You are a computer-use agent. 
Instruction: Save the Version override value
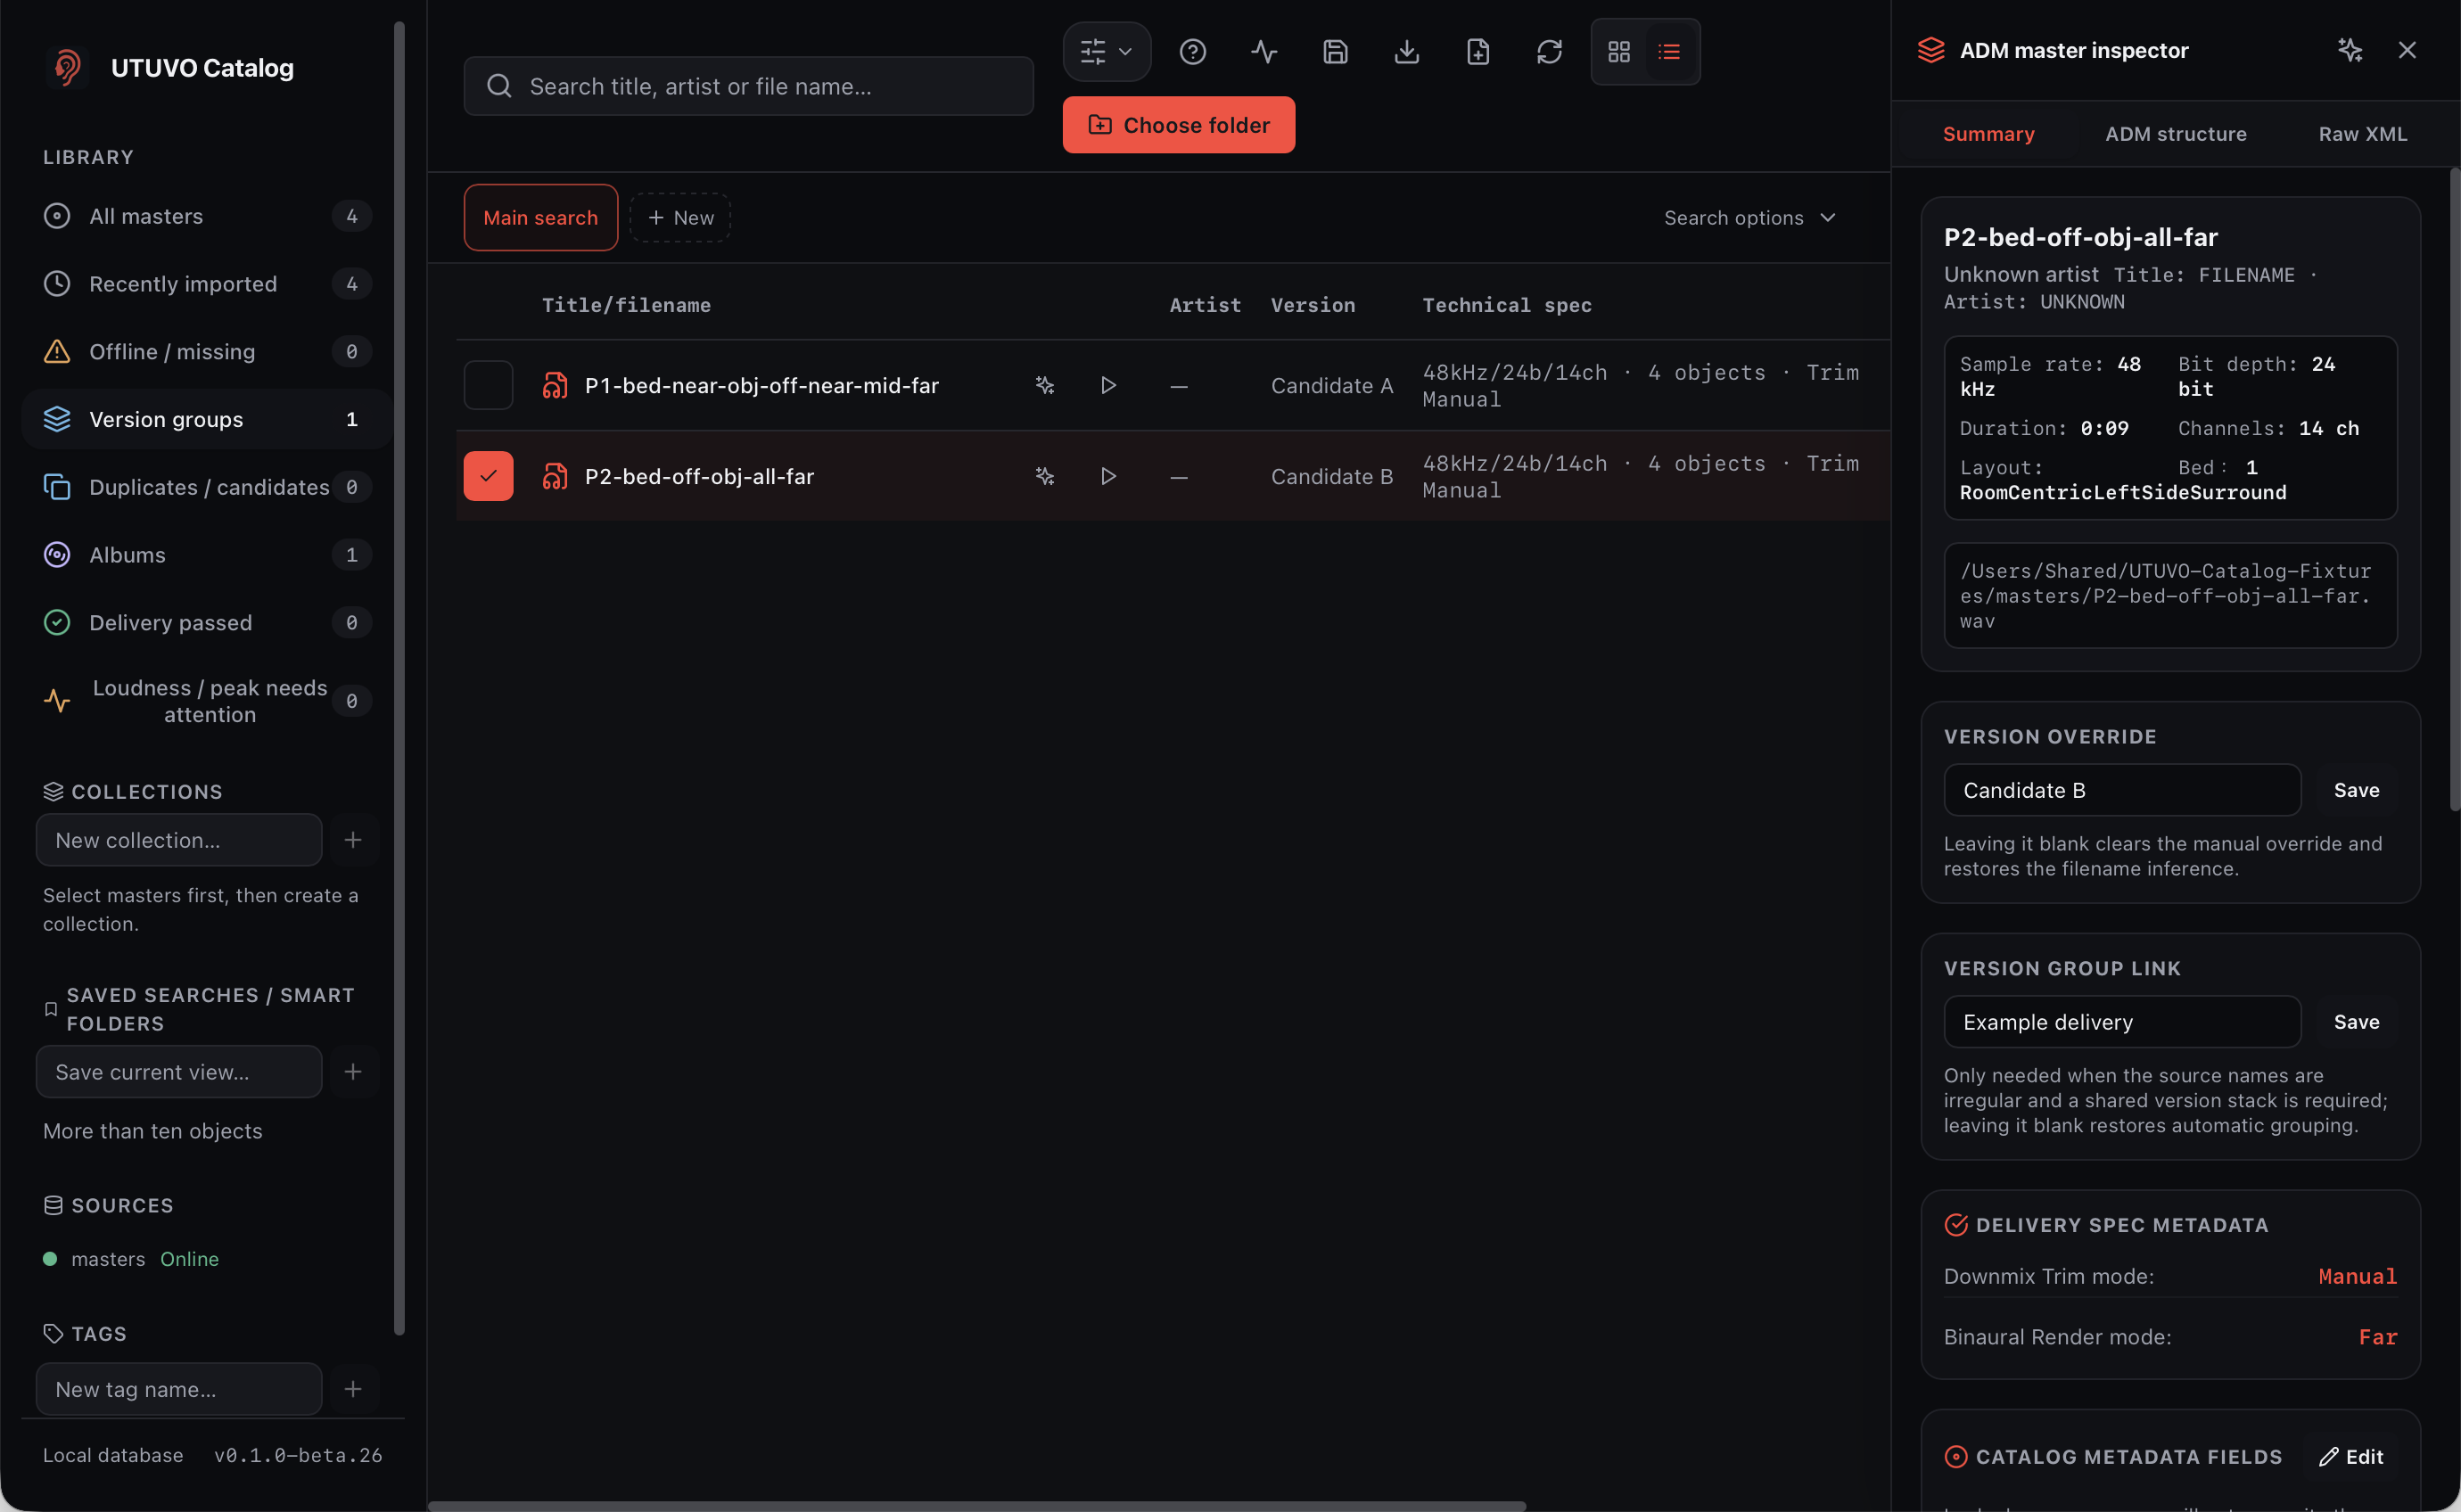coord(2356,790)
